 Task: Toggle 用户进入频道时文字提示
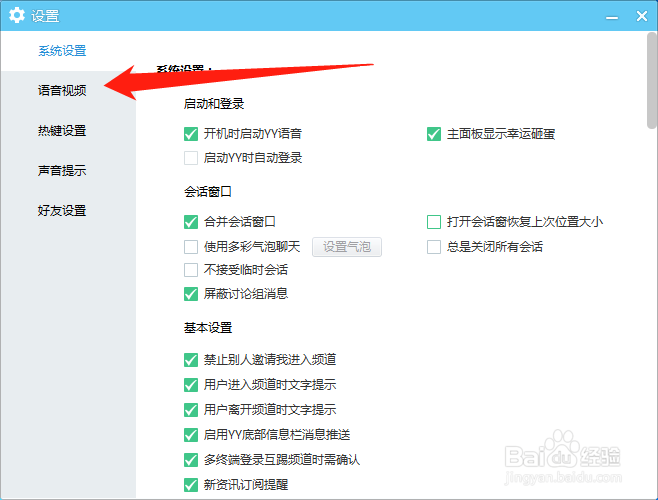click(x=191, y=385)
